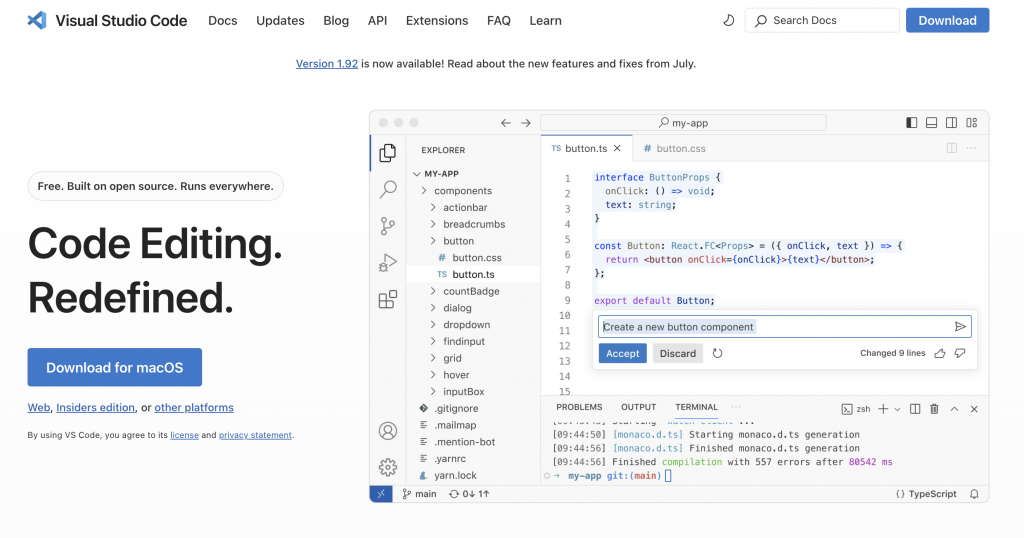Click the split editor icon

[952, 148]
